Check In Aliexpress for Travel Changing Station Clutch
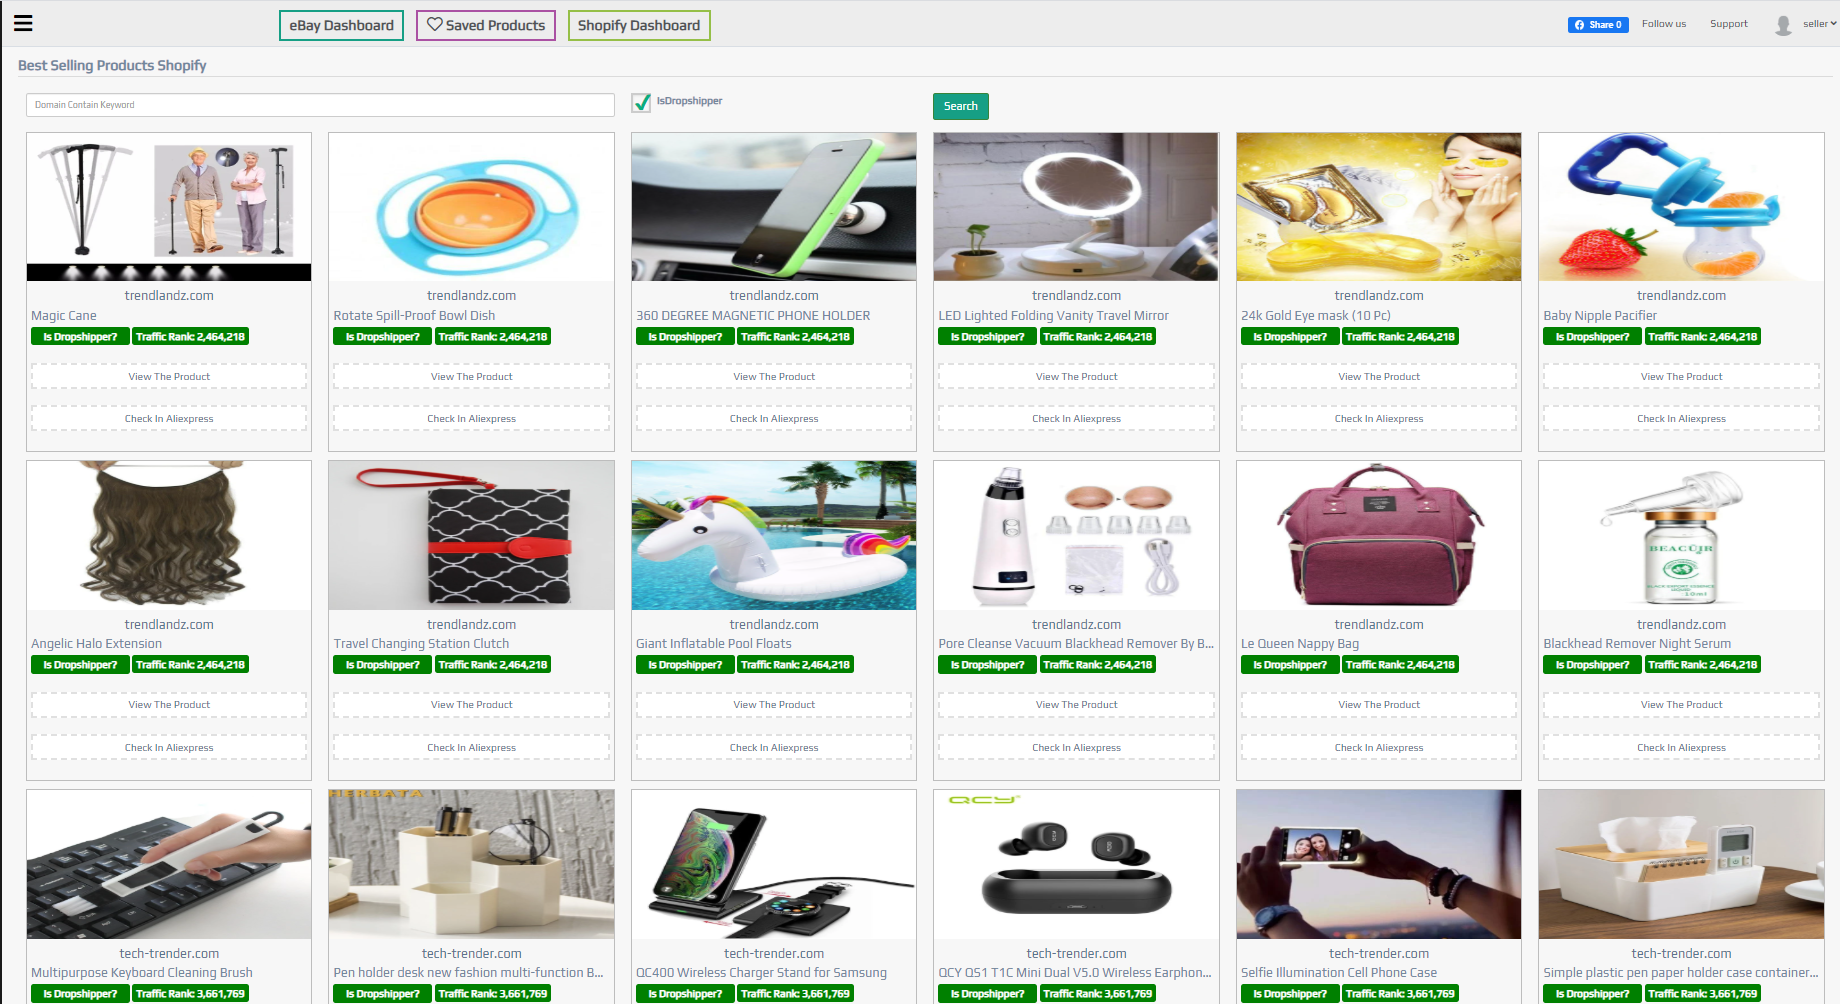 [472, 748]
